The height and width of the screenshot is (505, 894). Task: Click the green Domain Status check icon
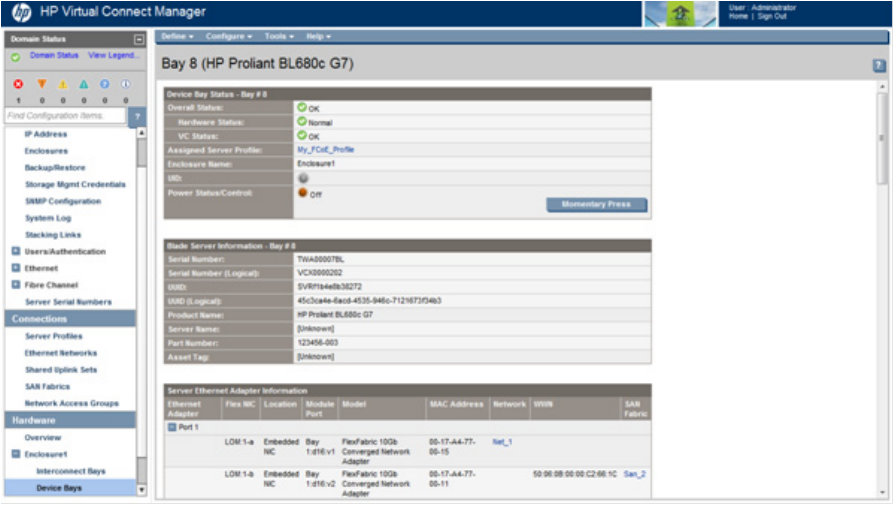(16, 56)
